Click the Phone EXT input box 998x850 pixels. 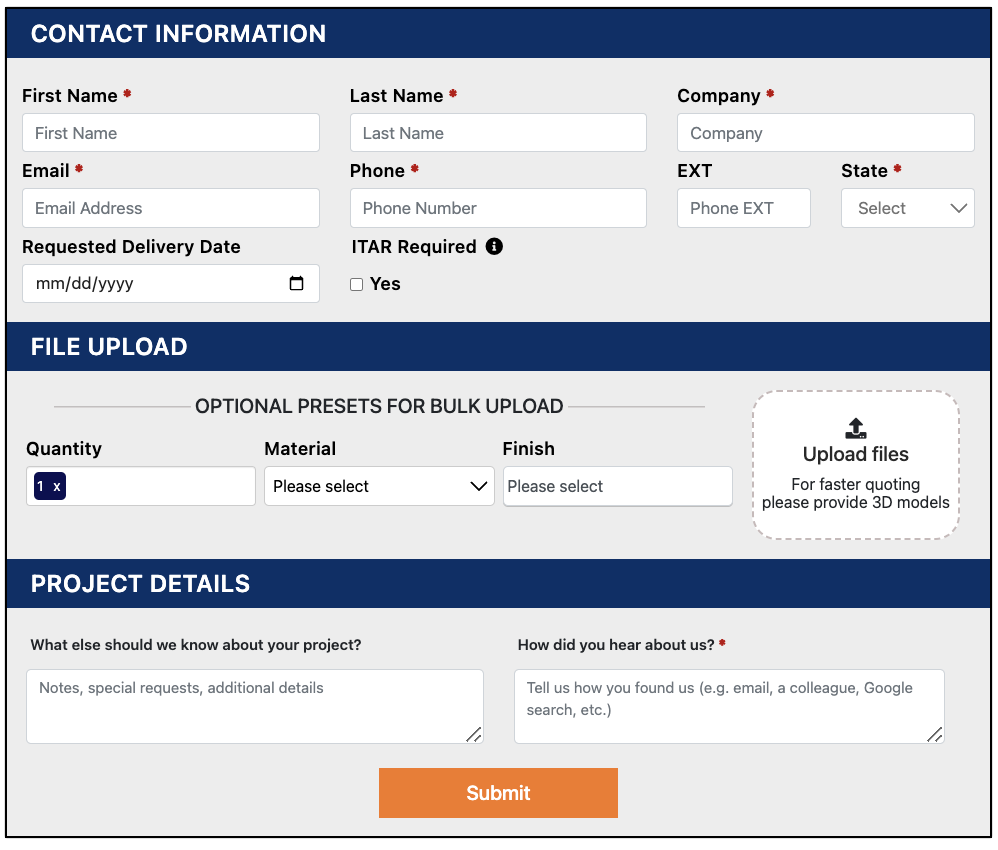(743, 208)
